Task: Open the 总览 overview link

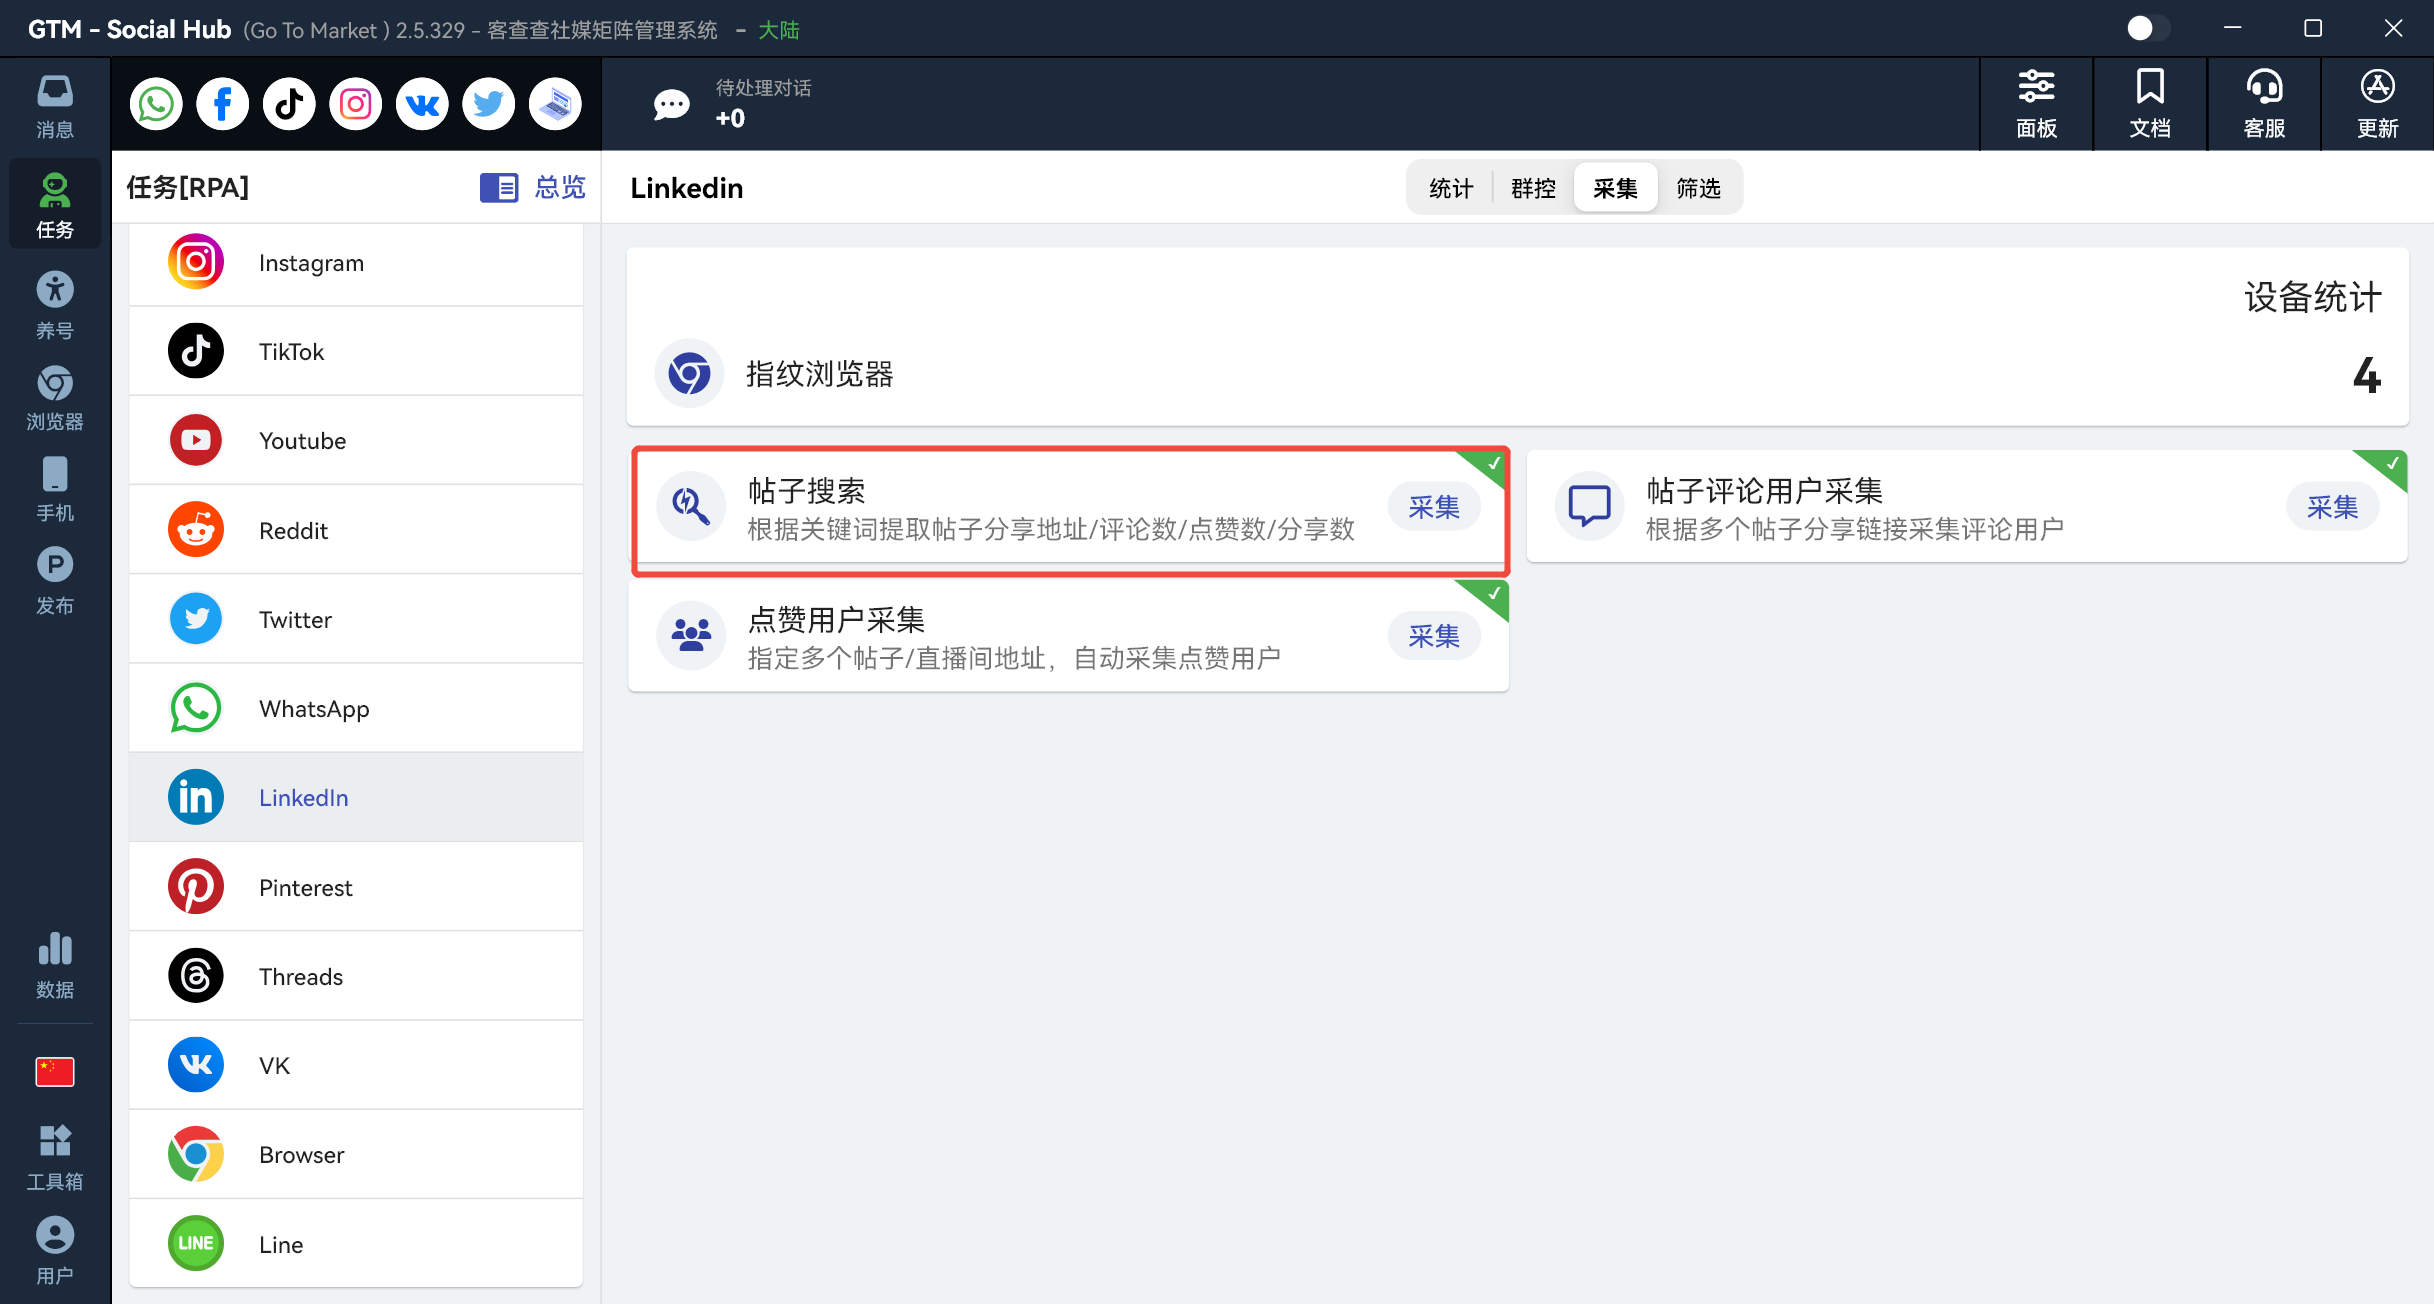Action: point(560,187)
